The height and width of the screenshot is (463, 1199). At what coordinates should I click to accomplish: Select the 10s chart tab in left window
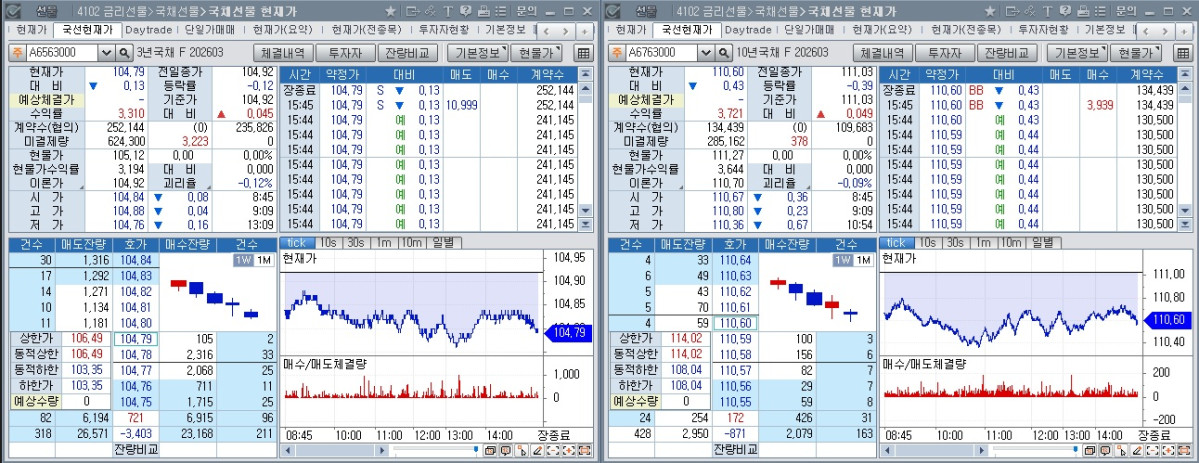click(327, 242)
